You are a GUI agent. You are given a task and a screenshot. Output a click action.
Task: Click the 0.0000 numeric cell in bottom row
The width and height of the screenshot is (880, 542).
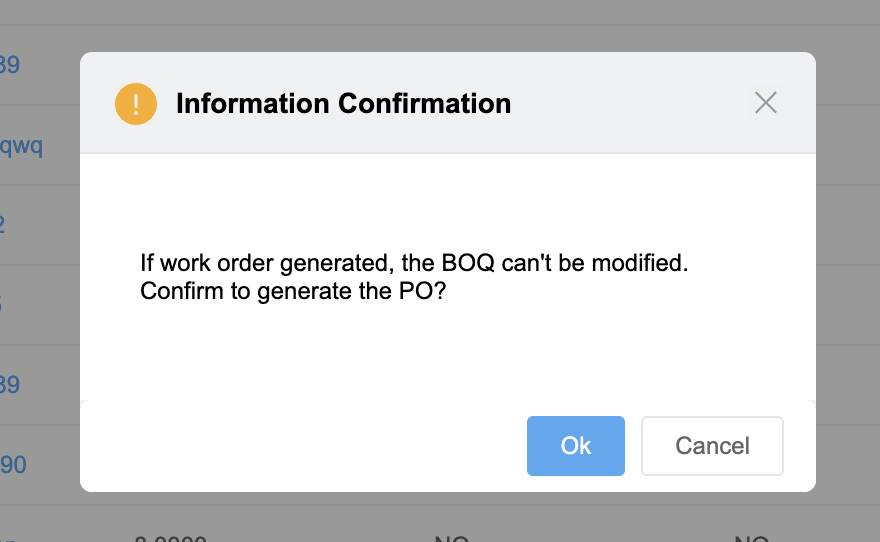(171, 538)
